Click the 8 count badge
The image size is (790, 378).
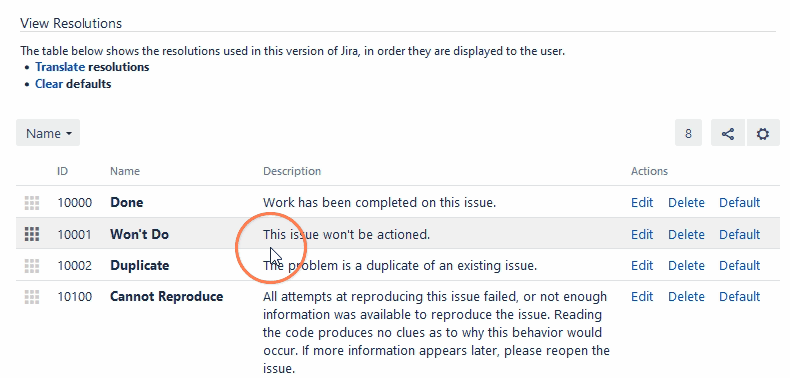tap(688, 134)
